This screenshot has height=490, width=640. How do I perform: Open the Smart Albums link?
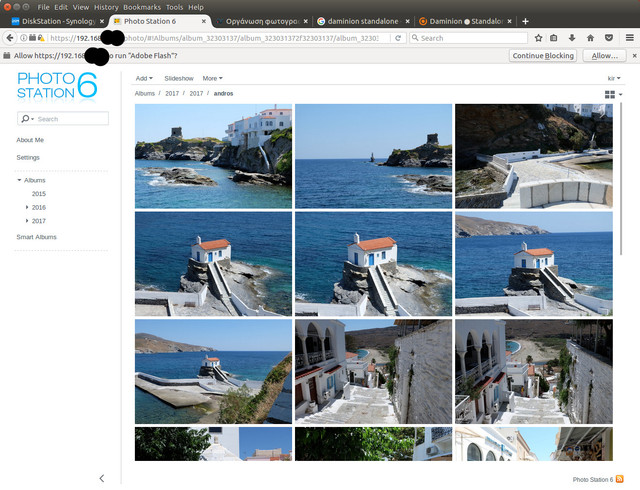(x=36, y=237)
